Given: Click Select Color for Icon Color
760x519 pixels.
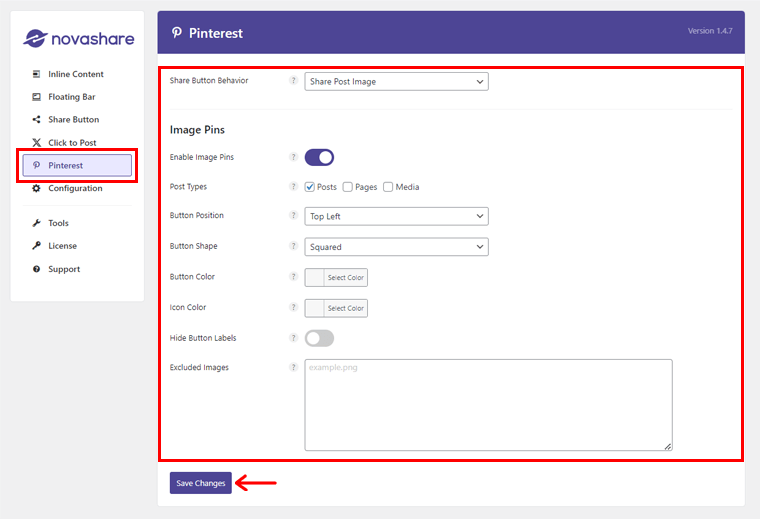Looking at the screenshot, I should click(x=346, y=308).
